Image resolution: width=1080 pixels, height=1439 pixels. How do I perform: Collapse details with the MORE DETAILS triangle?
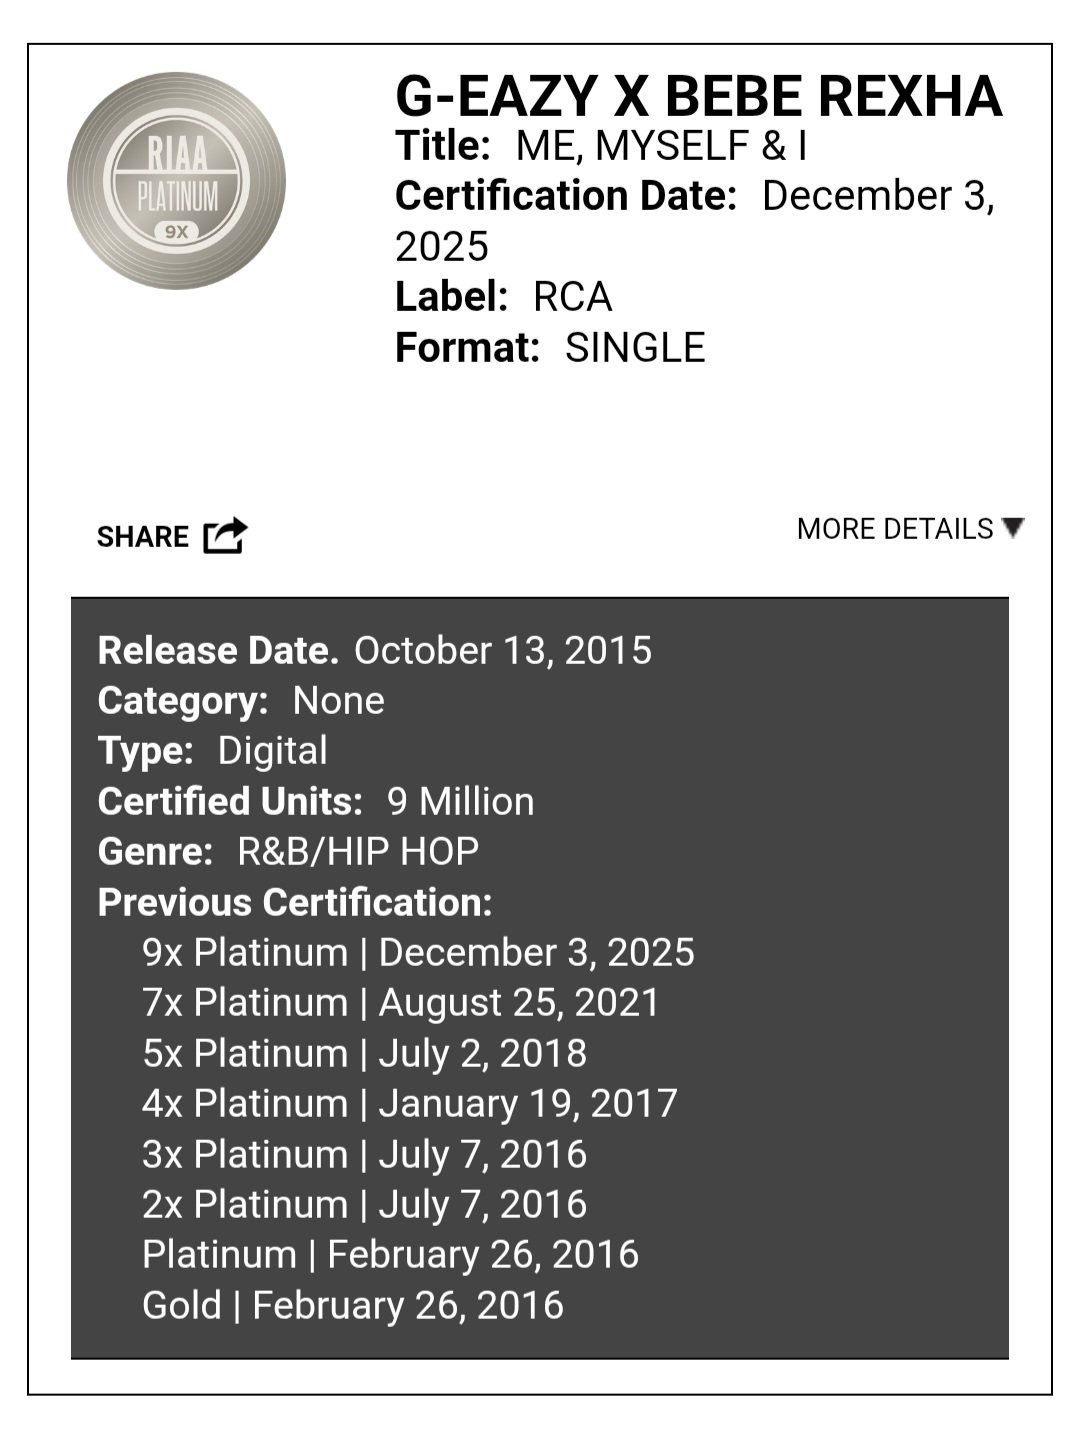coord(1013,527)
